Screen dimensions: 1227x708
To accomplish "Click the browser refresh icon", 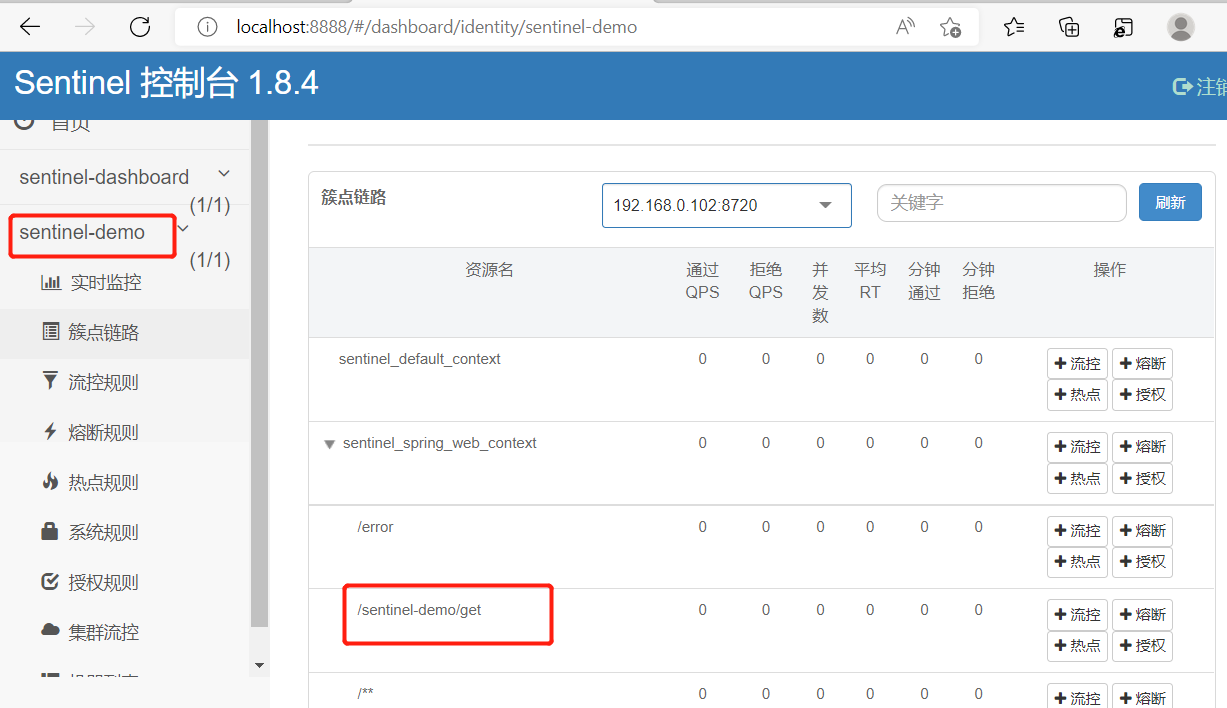I will pyautogui.click(x=140, y=27).
